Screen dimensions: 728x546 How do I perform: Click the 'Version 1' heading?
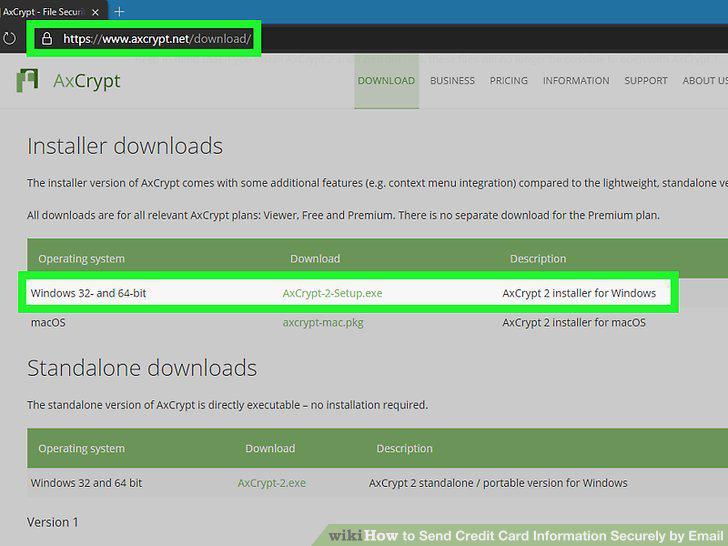pyautogui.click(x=52, y=522)
